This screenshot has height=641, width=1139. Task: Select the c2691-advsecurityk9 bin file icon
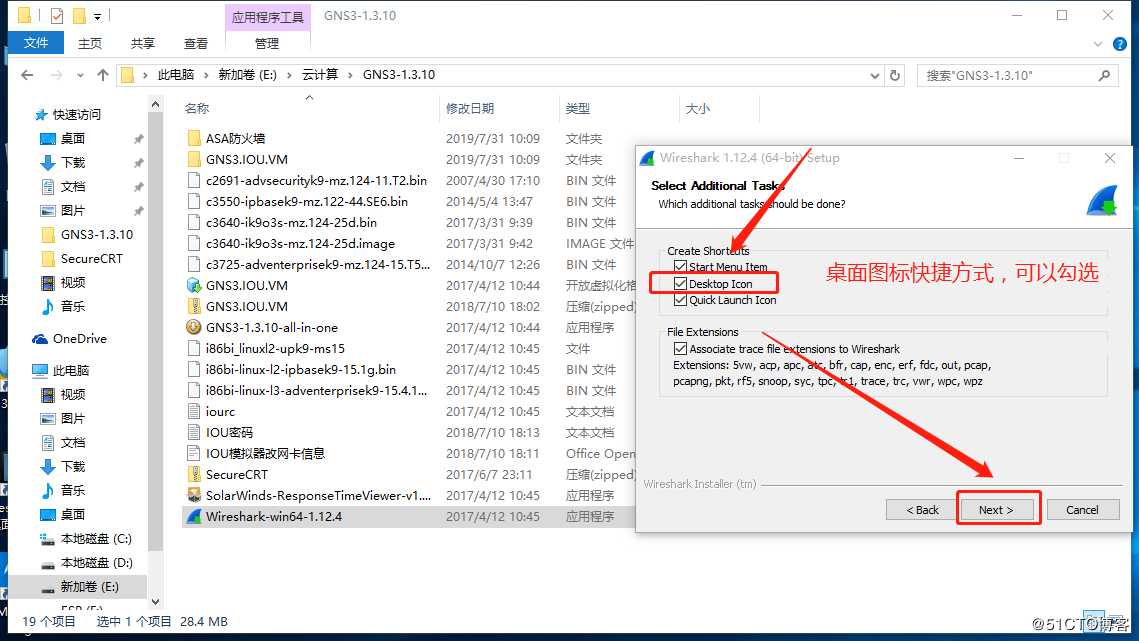click(x=194, y=180)
